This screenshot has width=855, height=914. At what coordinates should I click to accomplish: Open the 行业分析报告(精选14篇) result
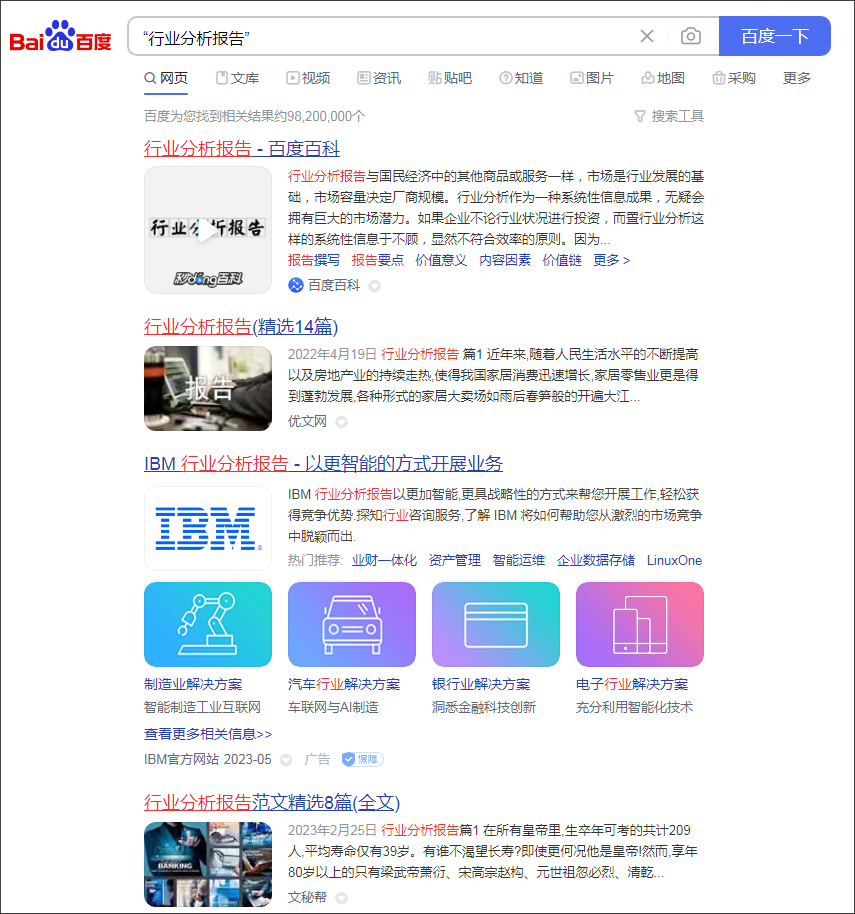point(241,326)
